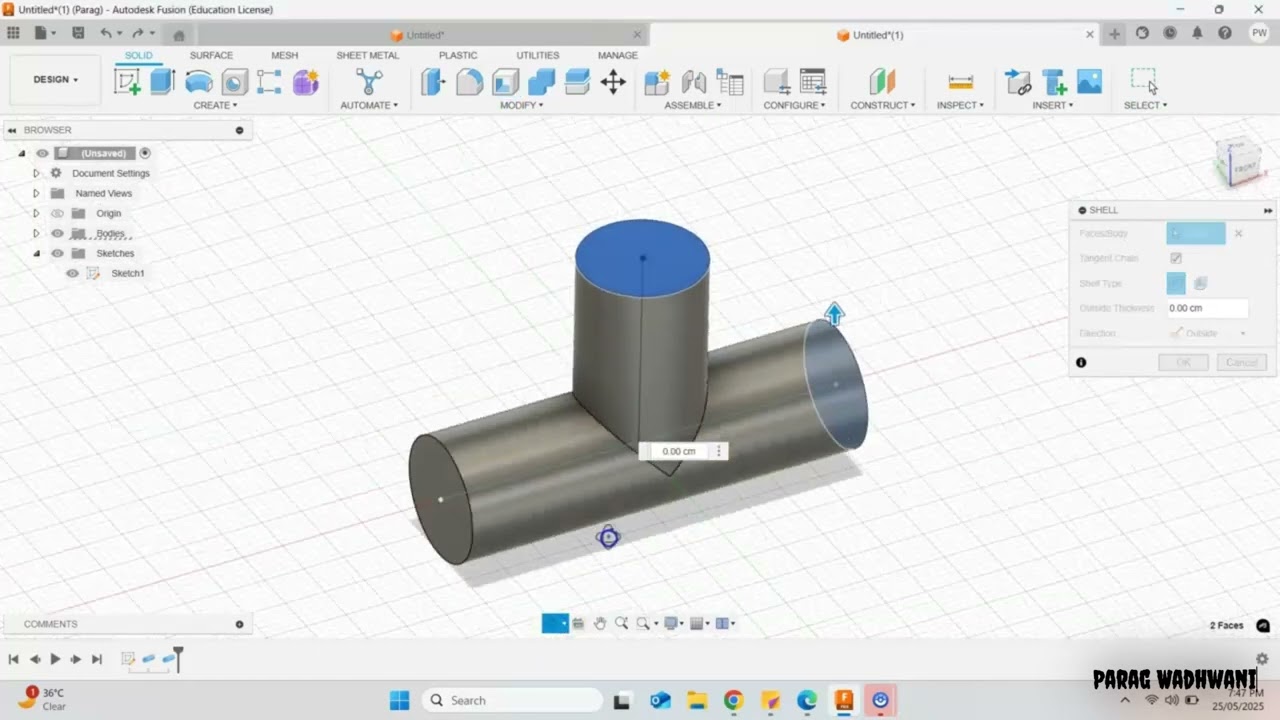Select the Move/Copy tool
This screenshot has width=1280, height=720.
point(613,82)
